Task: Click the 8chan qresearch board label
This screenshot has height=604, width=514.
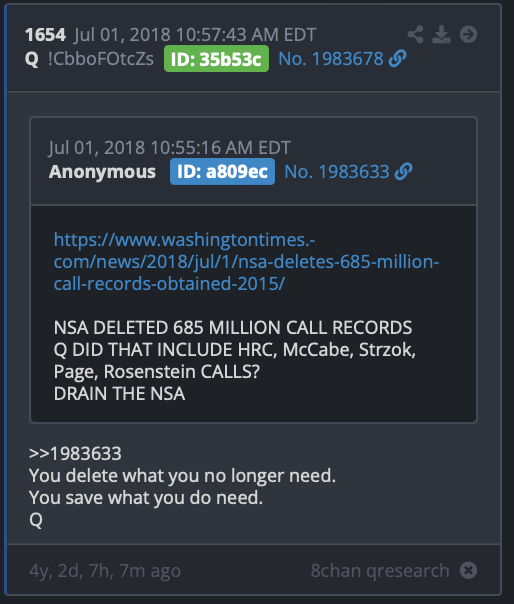Action: [x=380, y=570]
